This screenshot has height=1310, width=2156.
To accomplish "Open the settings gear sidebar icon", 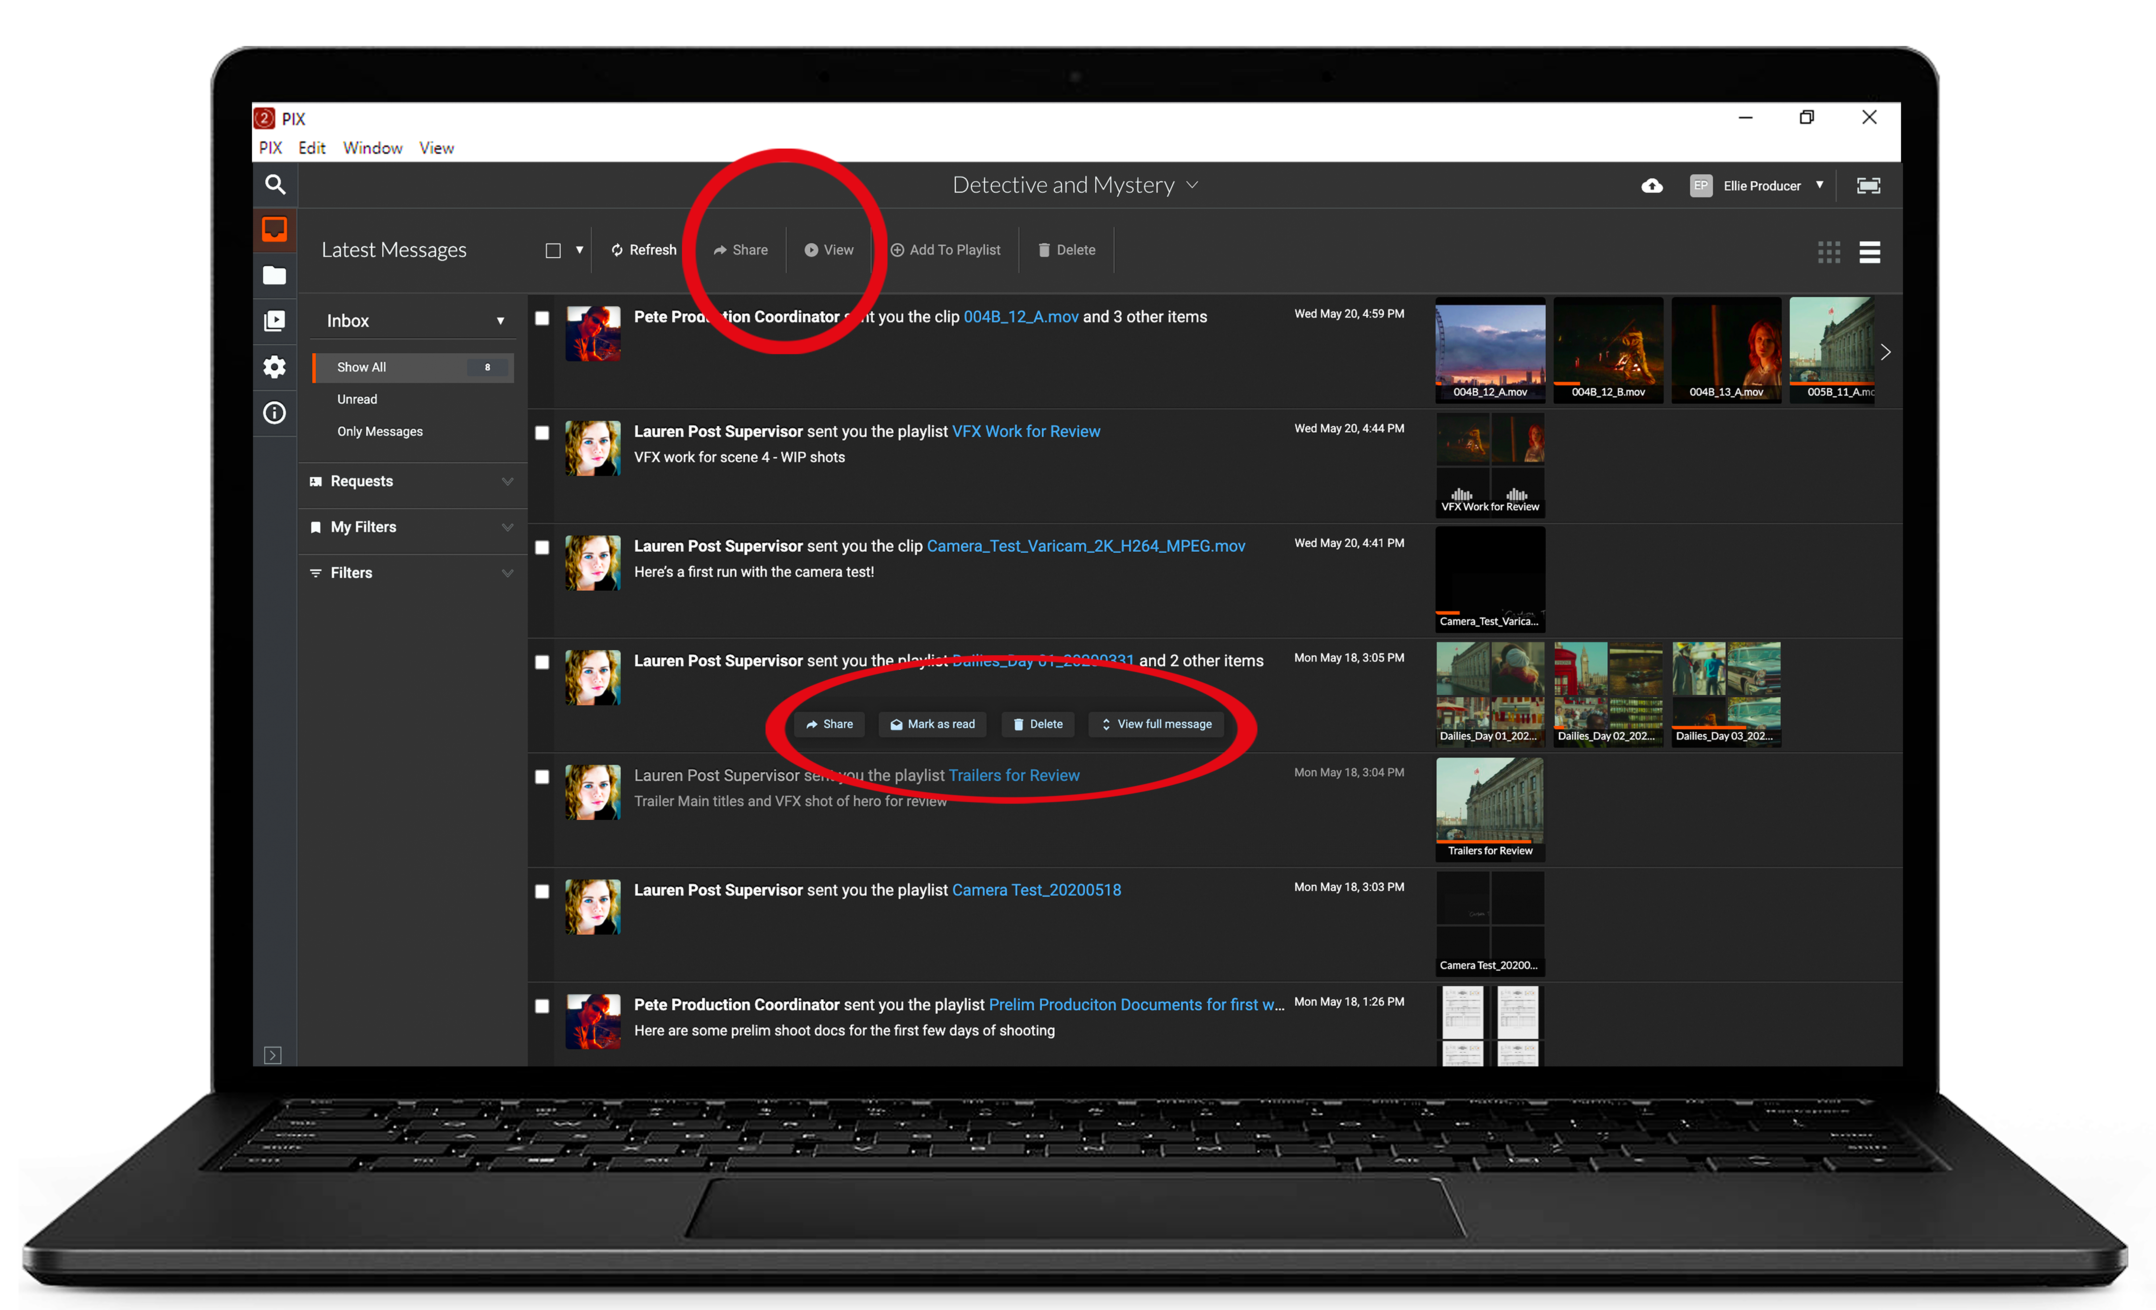I will click(x=275, y=367).
